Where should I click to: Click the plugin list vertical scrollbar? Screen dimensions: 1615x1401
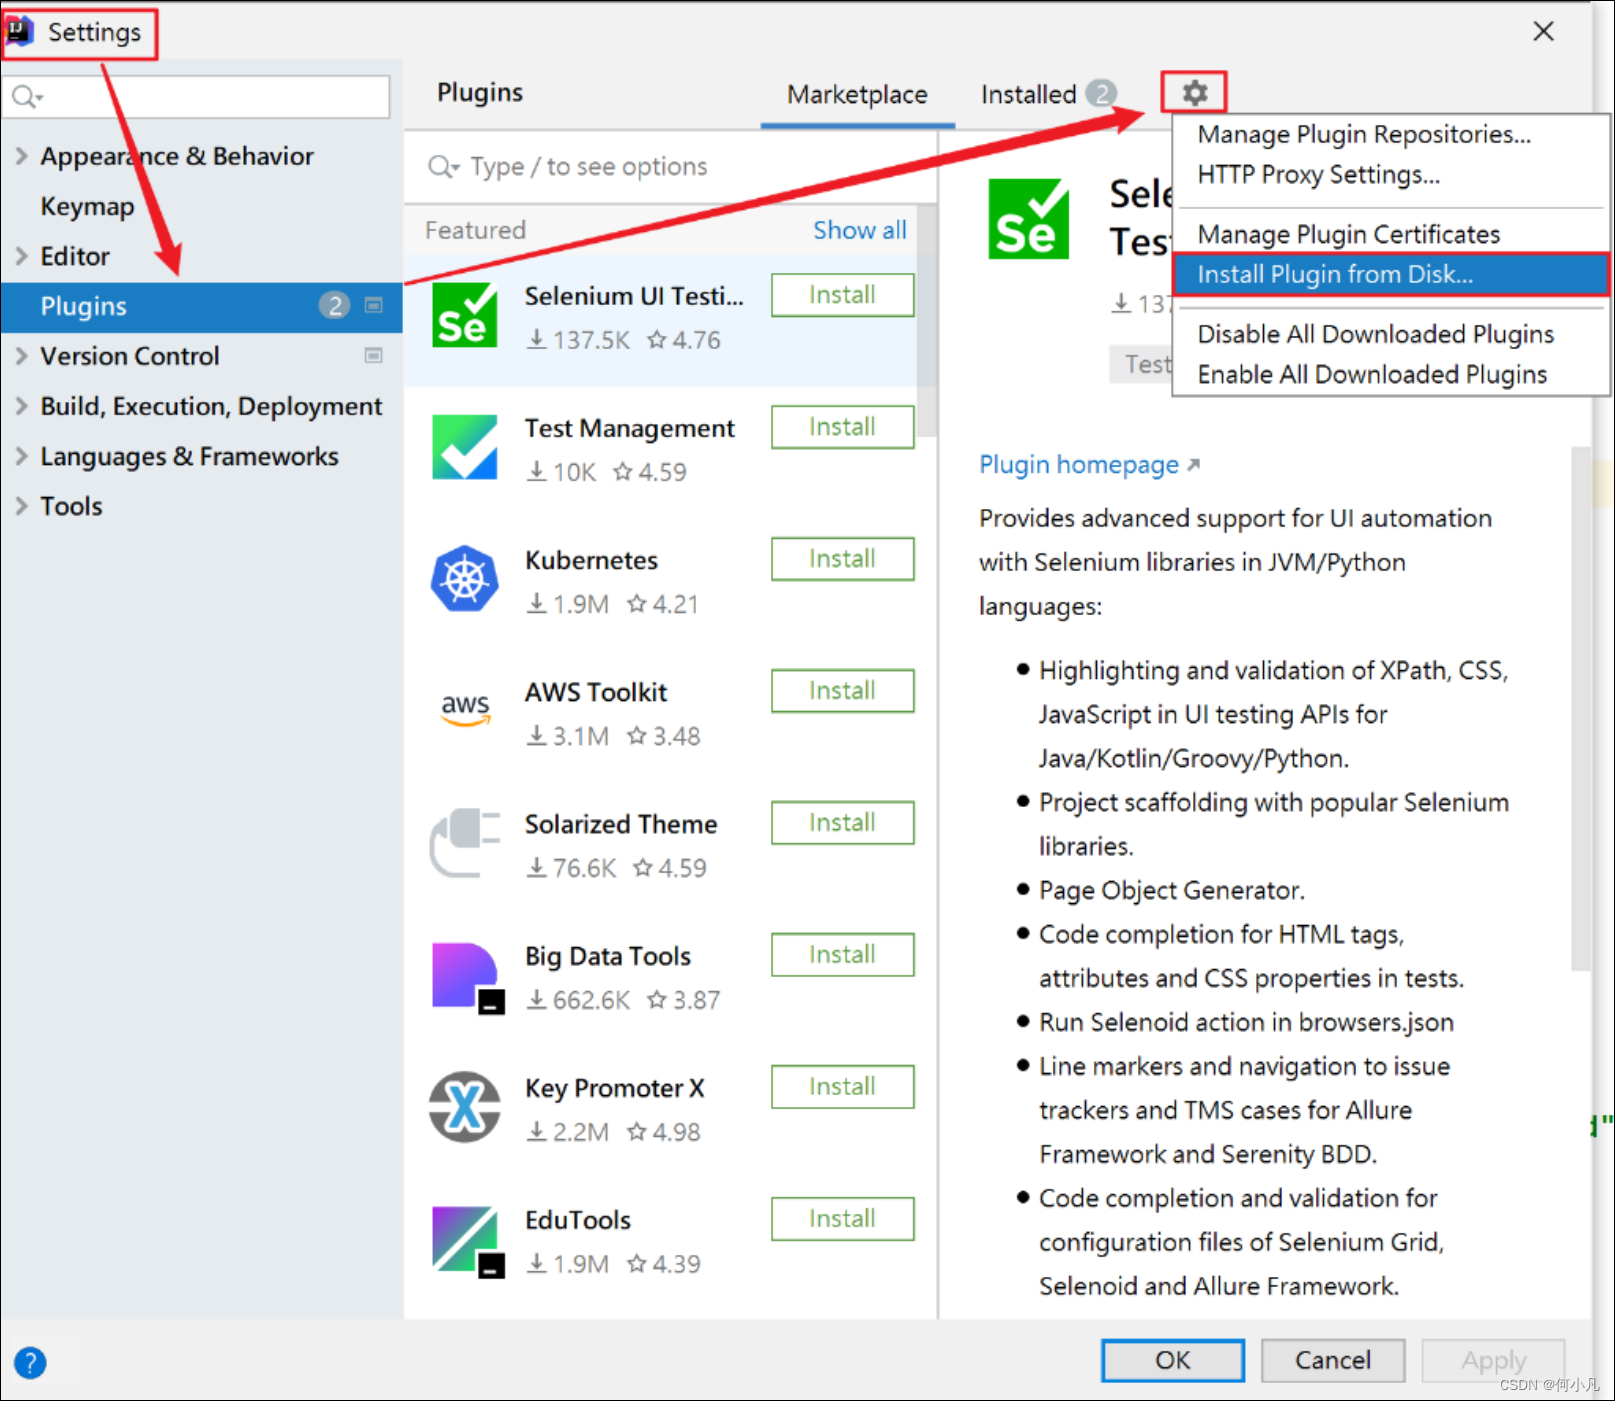[927, 320]
